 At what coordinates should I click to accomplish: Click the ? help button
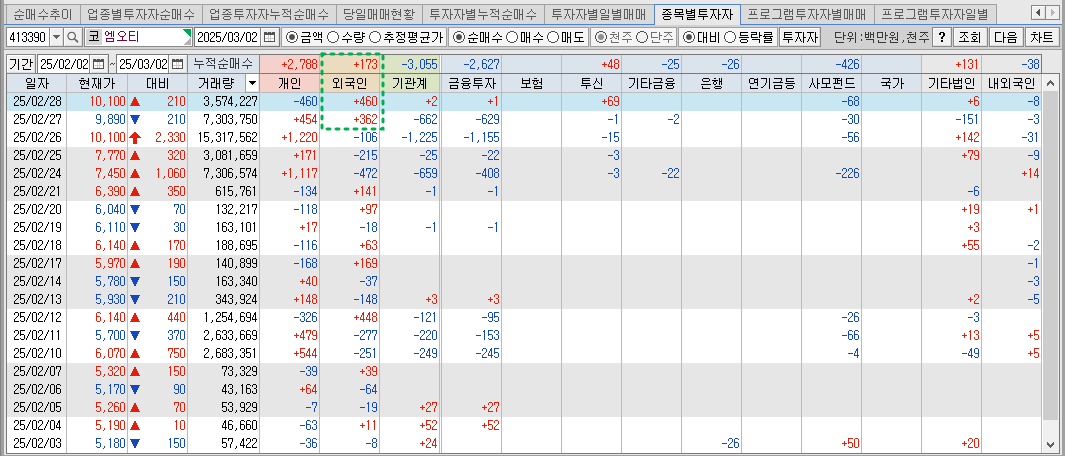[941, 37]
